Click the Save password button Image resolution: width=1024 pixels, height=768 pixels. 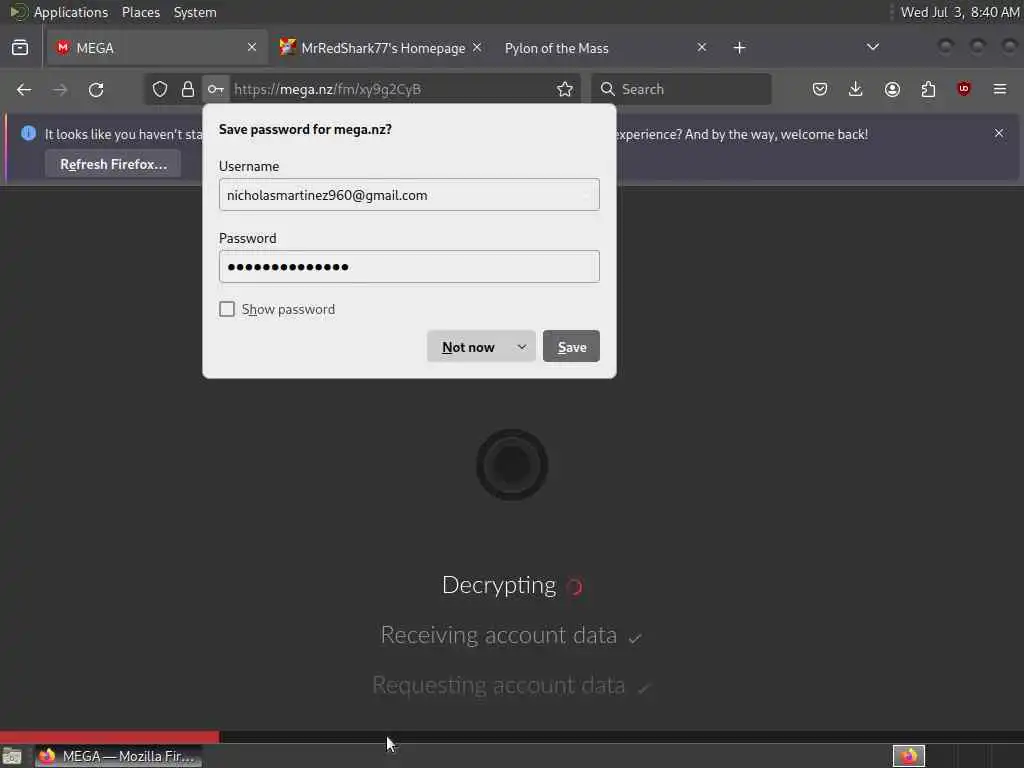point(571,347)
